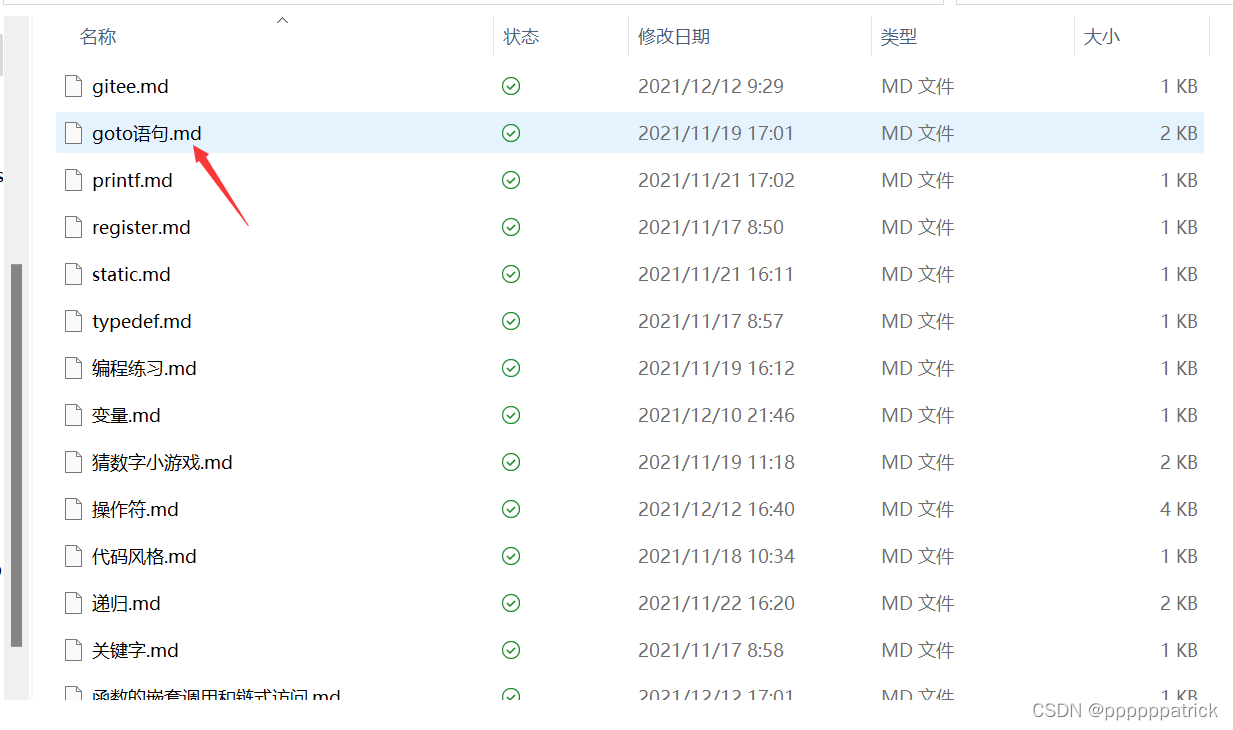
Task: Click the sync status checkmark for 代码风格.md
Action: (x=511, y=556)
